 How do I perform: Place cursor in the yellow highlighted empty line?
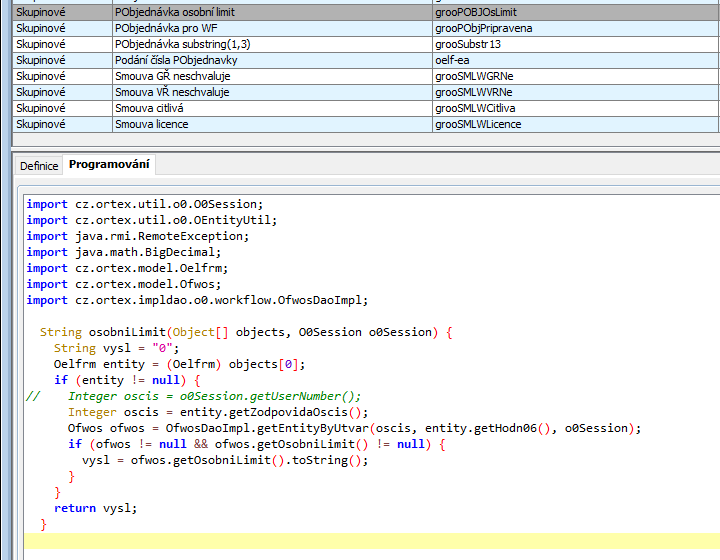click(370, 541)
